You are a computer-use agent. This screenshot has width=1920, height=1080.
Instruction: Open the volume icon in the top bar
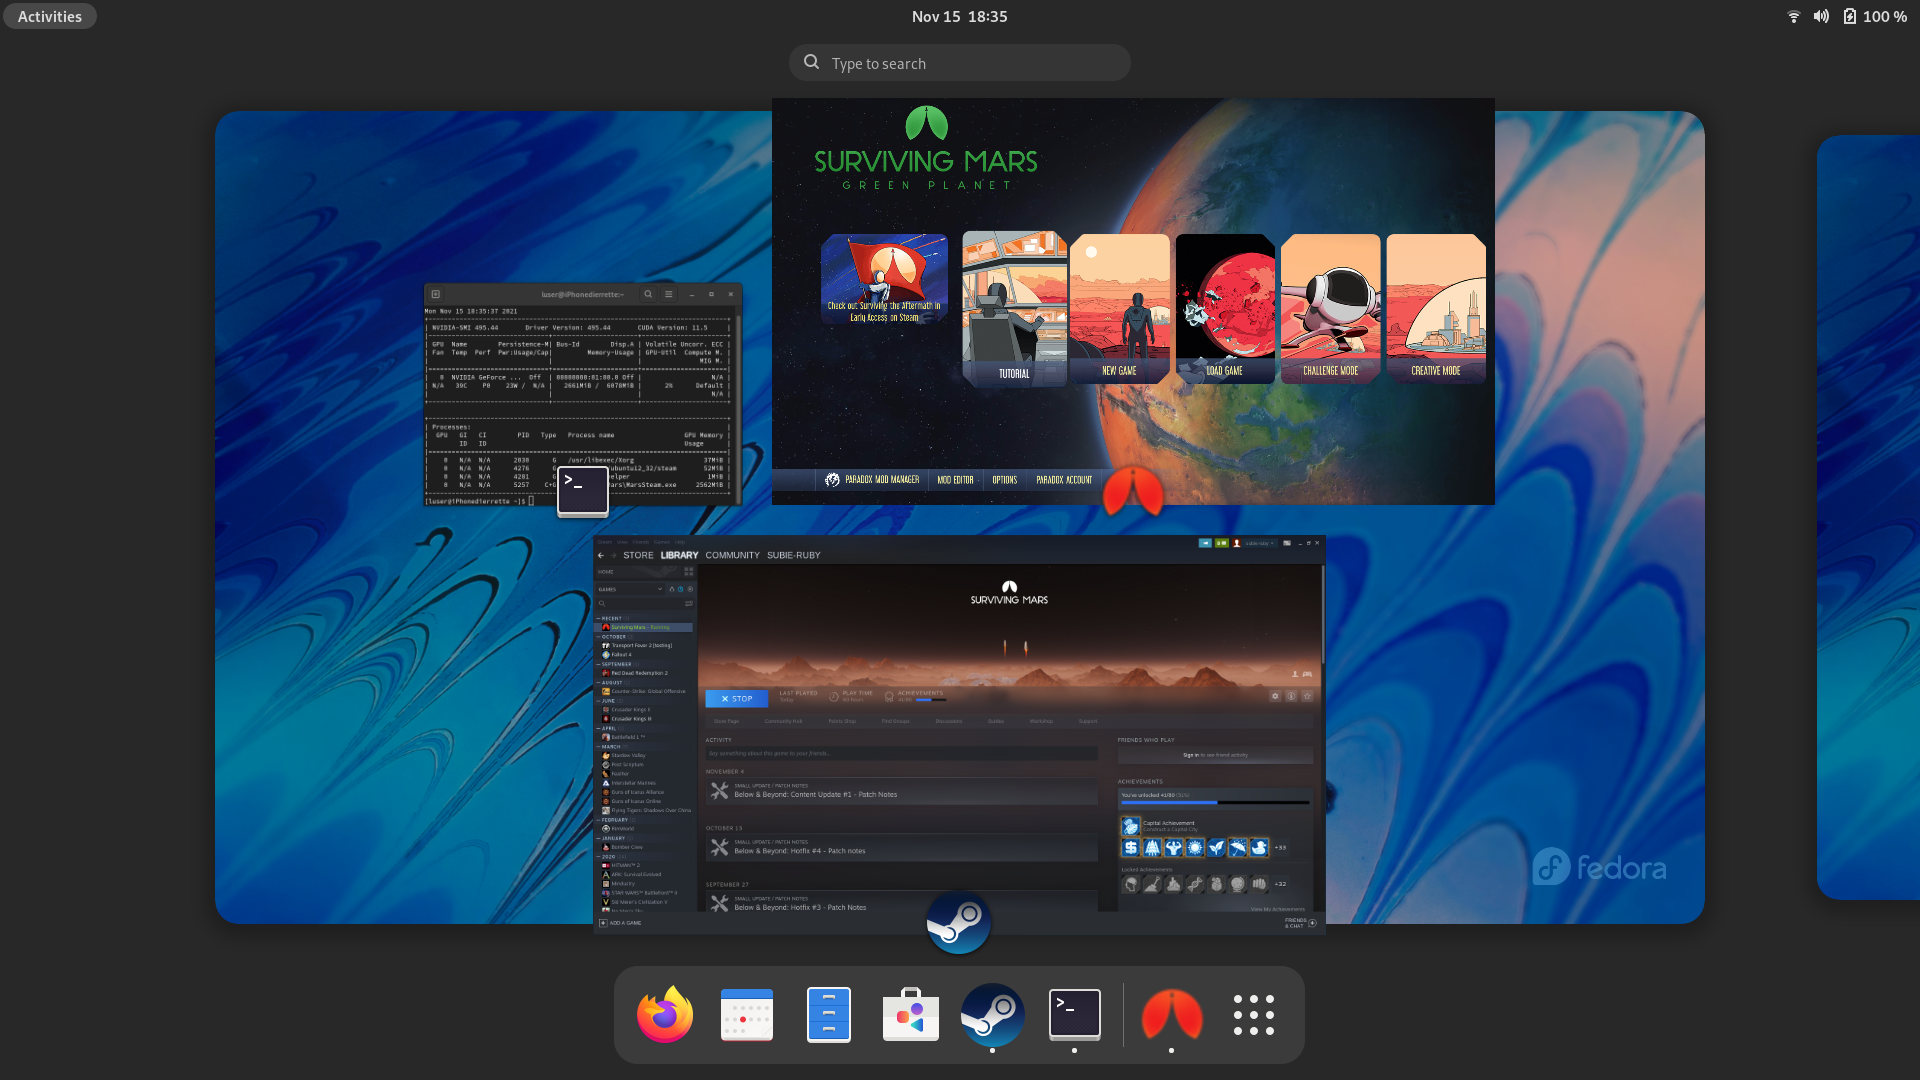tap(1821, 16)
